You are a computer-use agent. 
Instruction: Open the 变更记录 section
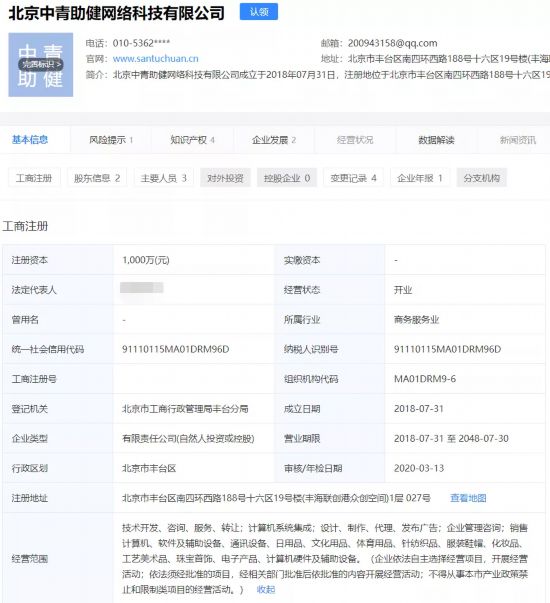click(x=353, y=178)
